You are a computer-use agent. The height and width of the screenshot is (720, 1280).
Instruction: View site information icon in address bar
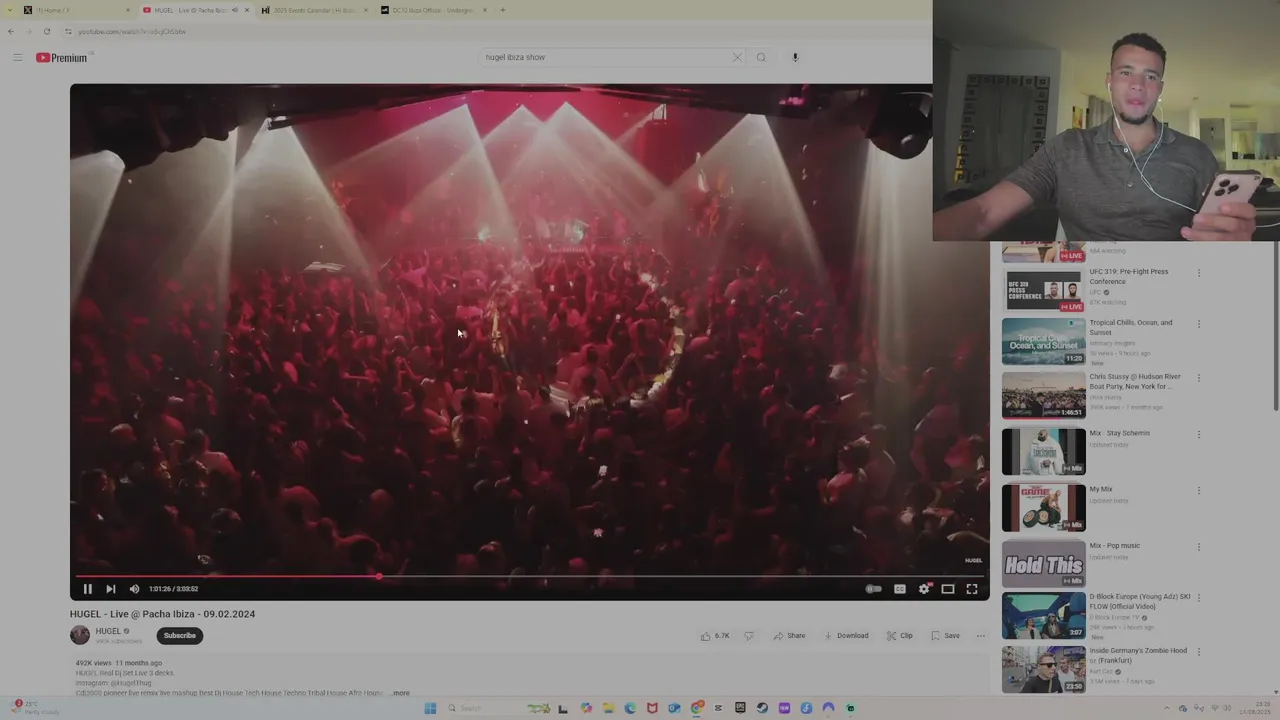pos(68,31)
